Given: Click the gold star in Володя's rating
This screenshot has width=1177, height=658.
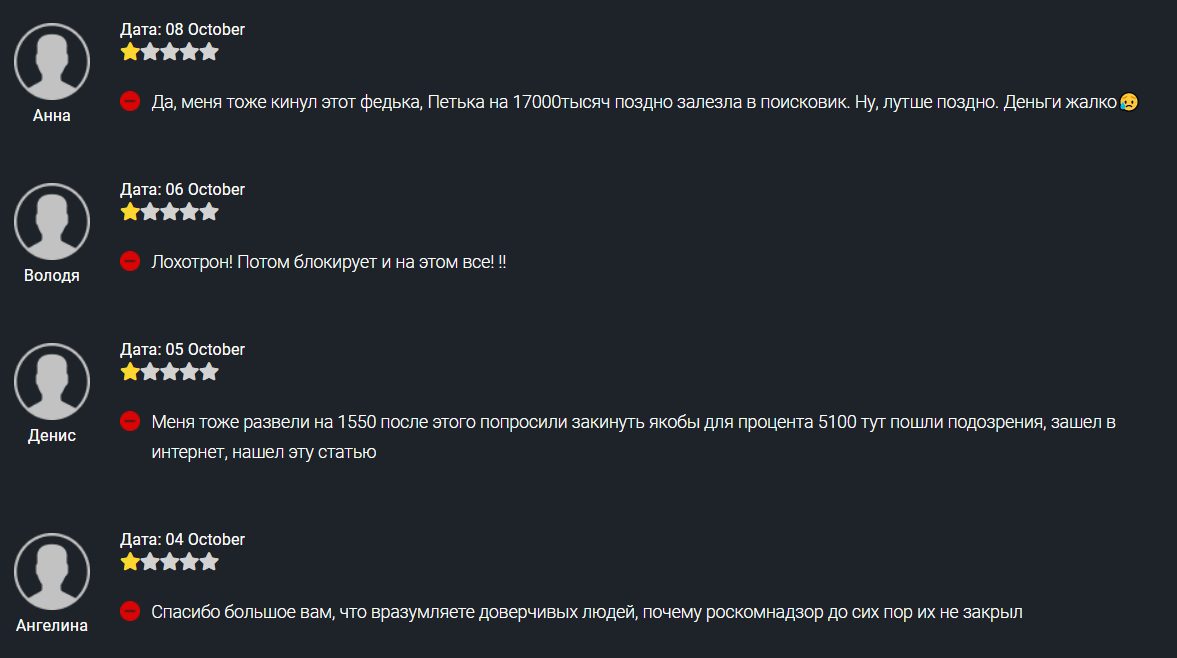Looking at the screenshot, I should [x=130, y=212].
